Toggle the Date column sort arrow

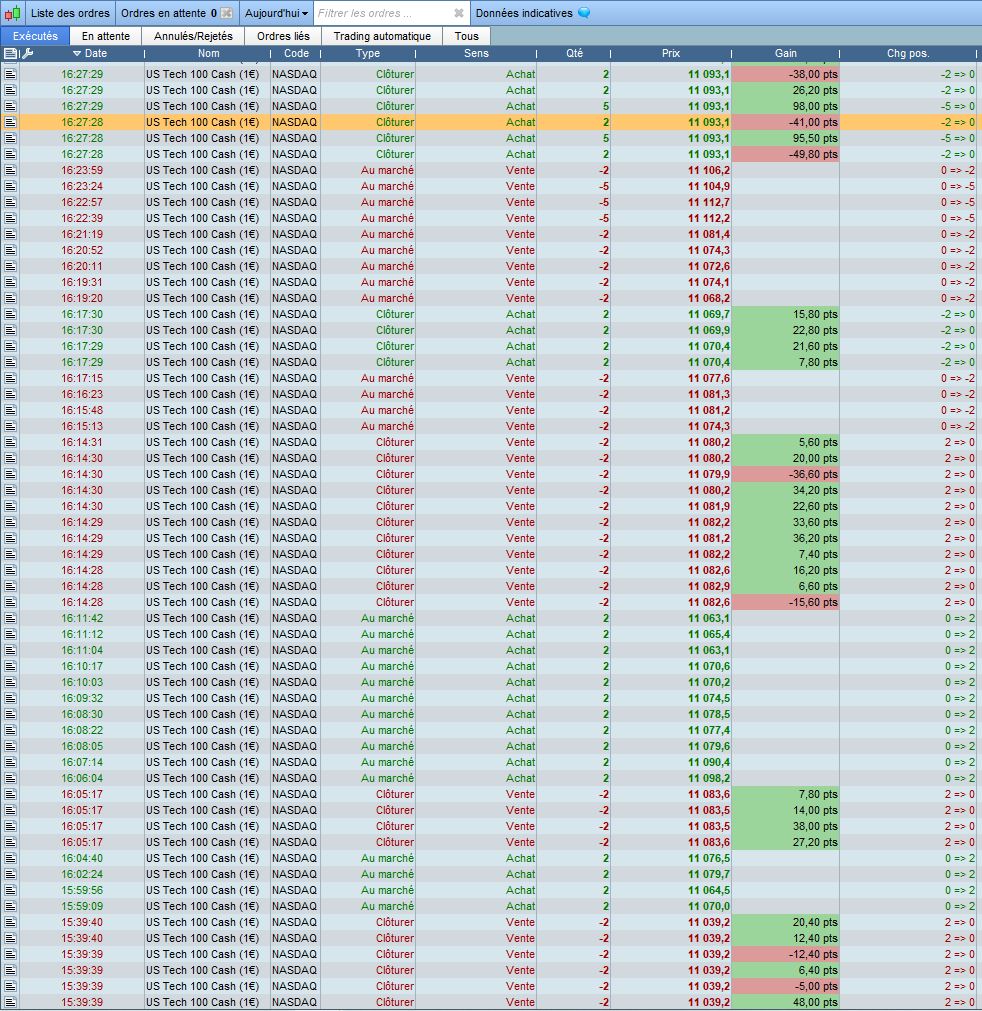77,54
